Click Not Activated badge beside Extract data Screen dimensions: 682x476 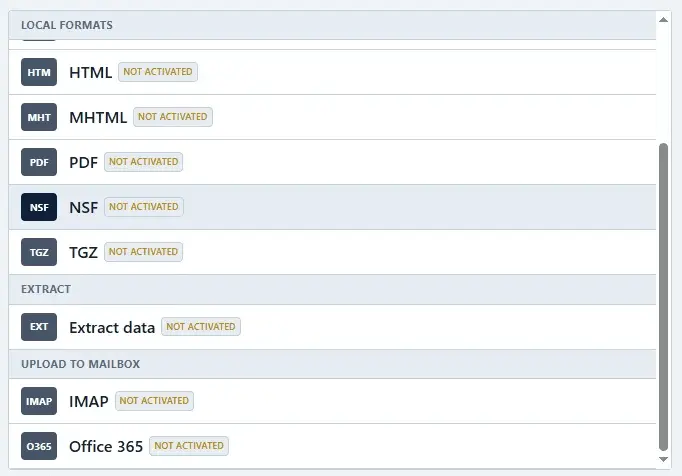pos(201,327)
